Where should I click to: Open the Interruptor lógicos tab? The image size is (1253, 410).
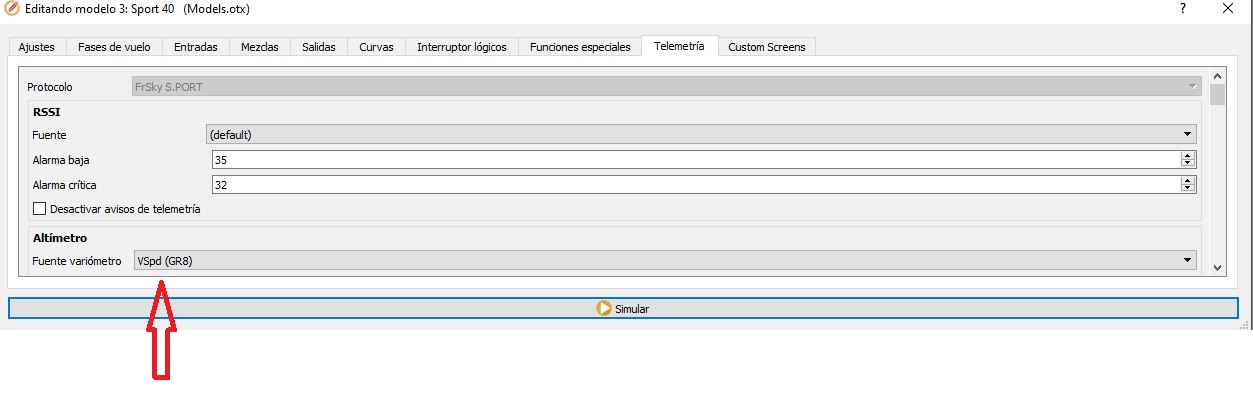click(x=461, y=47)
